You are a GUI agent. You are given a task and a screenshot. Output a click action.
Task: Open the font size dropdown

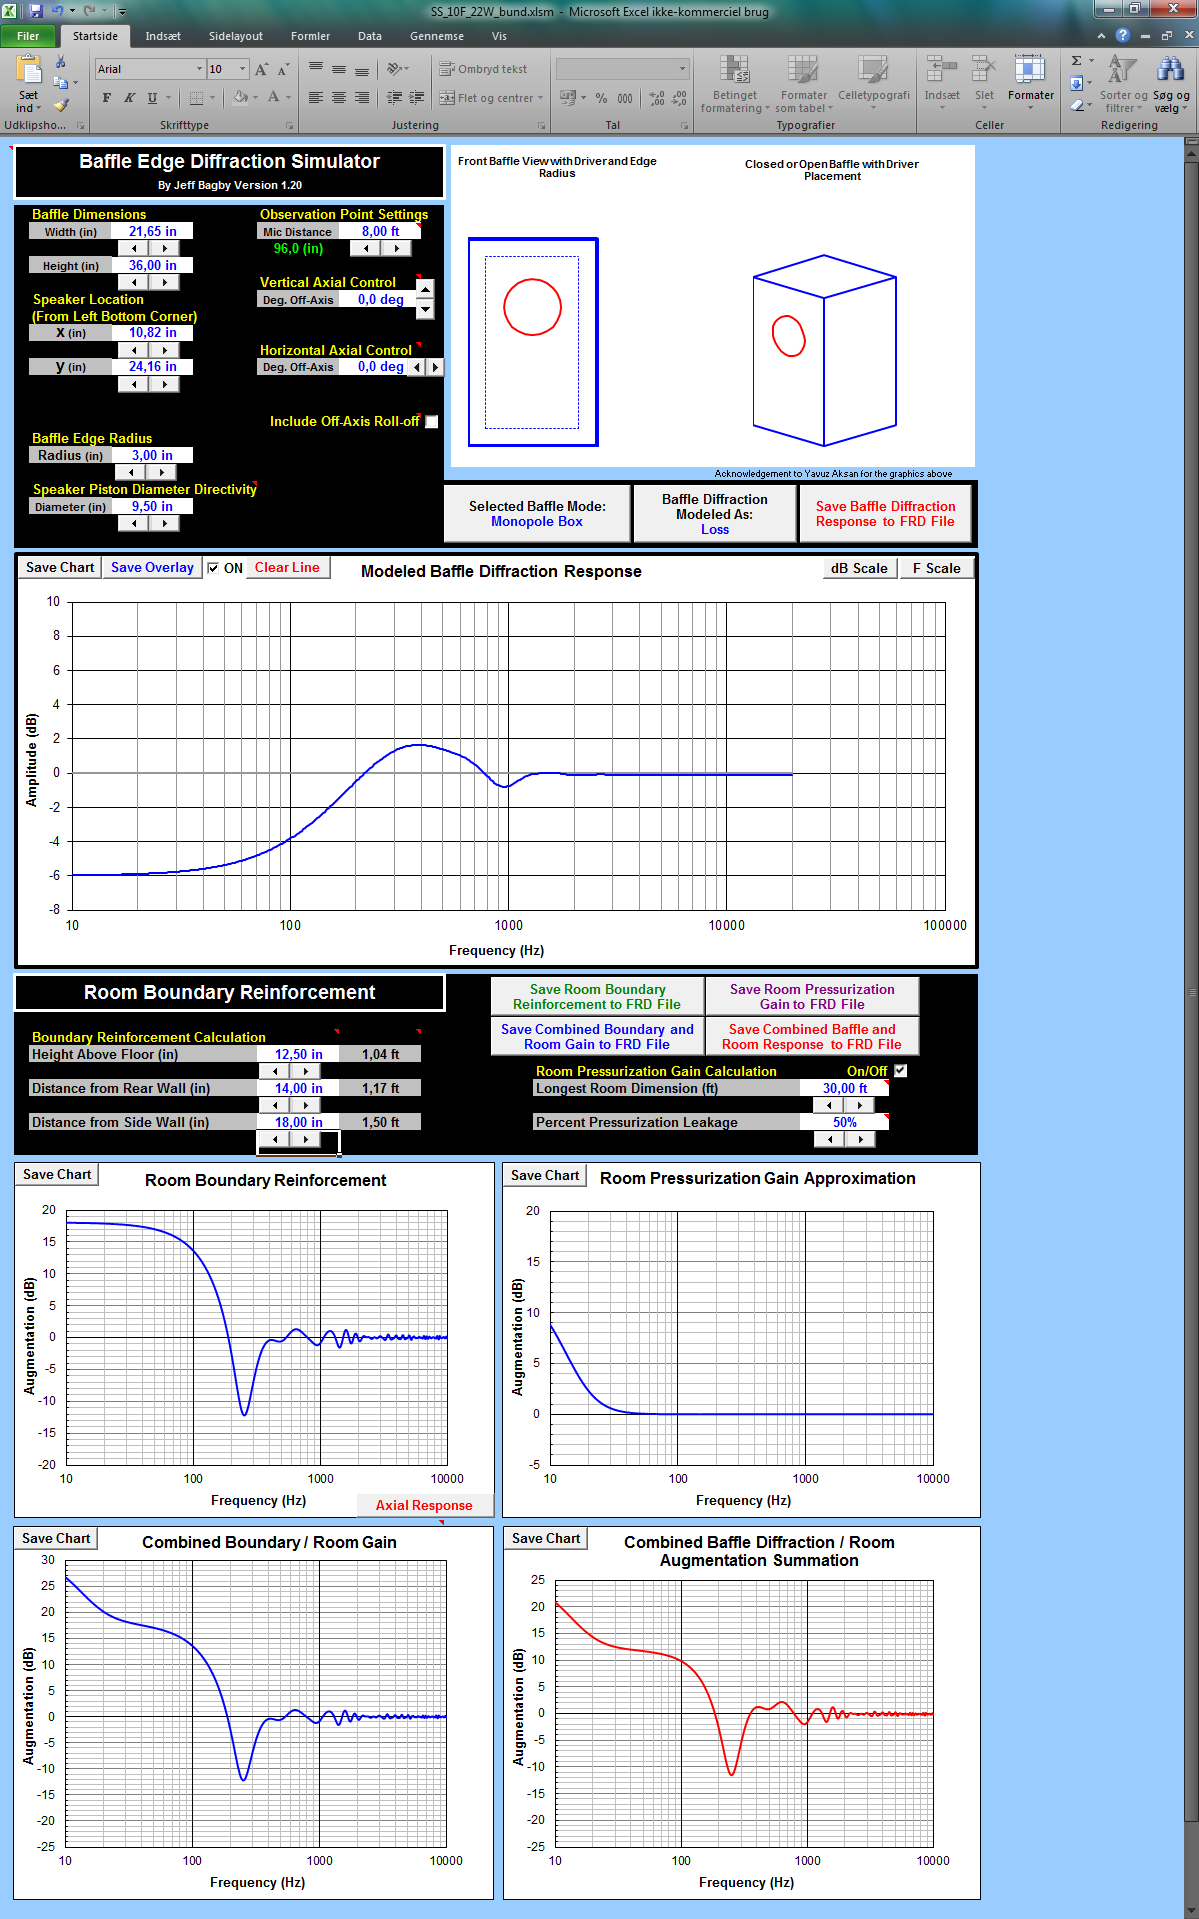click(x=242, y=69)
